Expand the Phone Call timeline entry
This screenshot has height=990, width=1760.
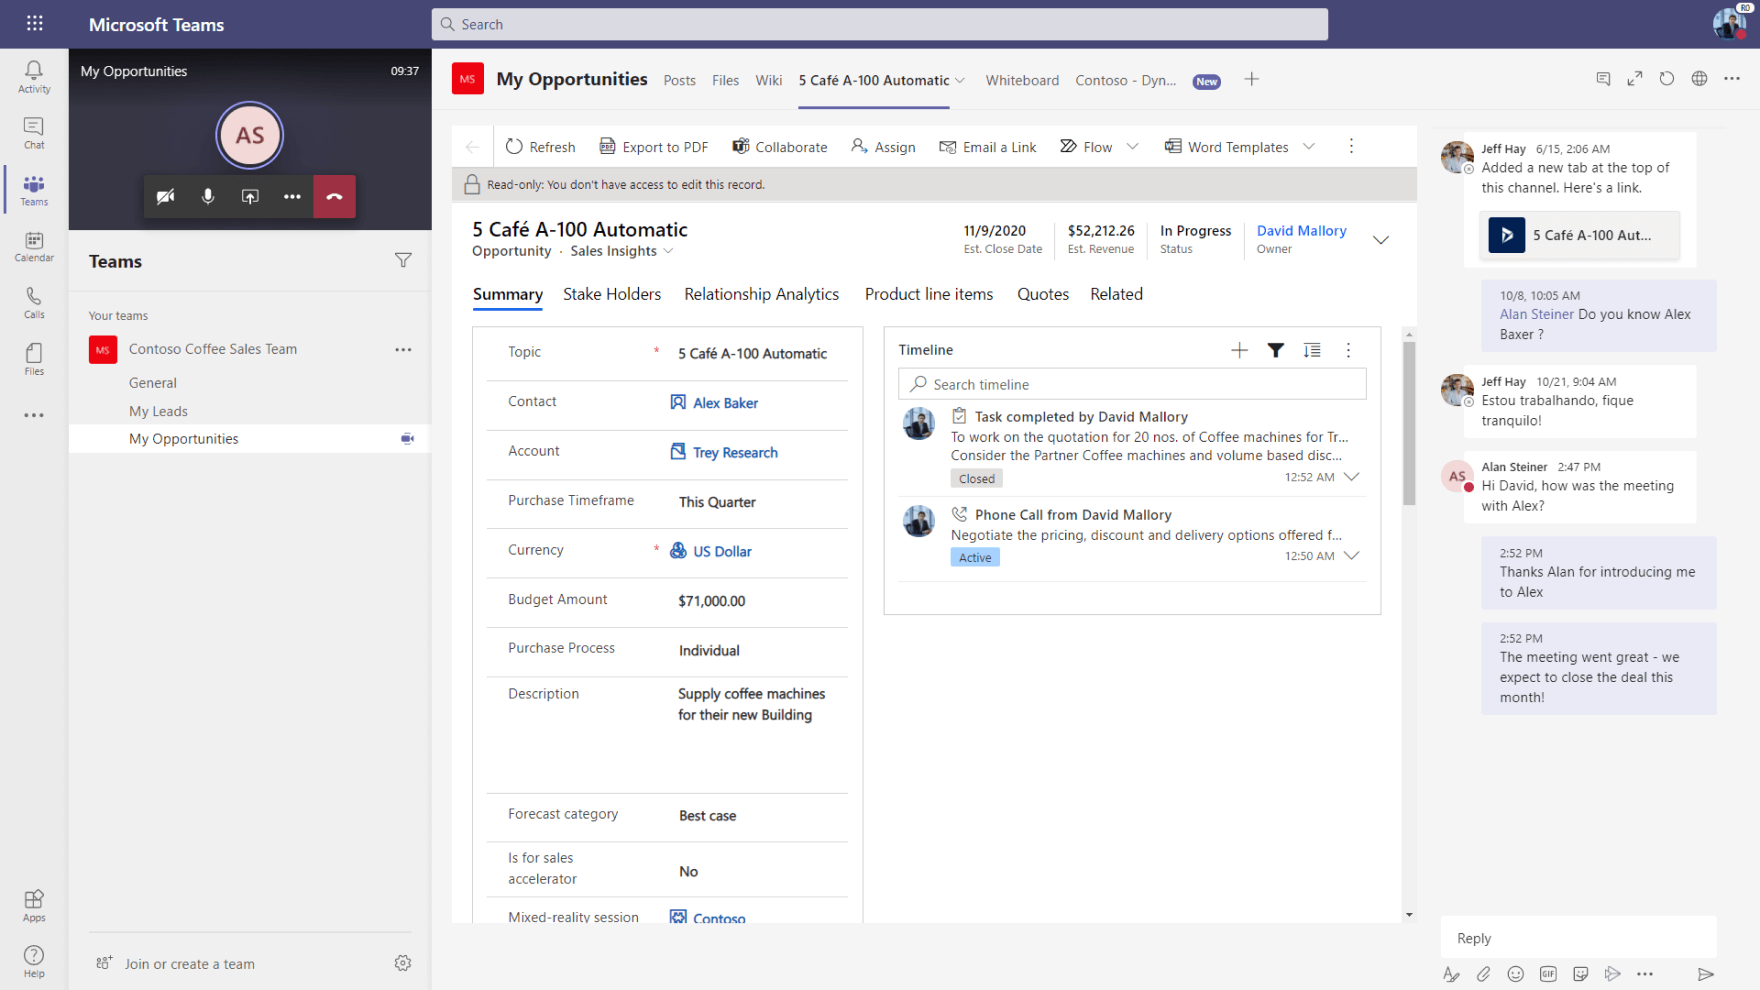[1352, 555]
